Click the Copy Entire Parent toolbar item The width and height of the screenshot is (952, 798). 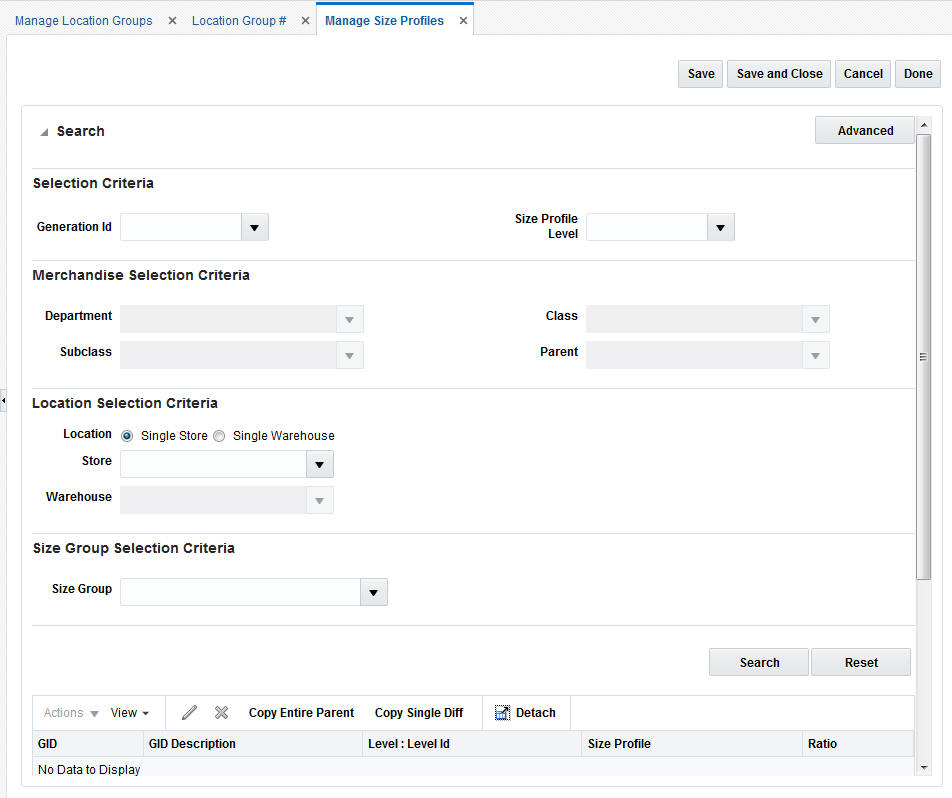[301, 712]
